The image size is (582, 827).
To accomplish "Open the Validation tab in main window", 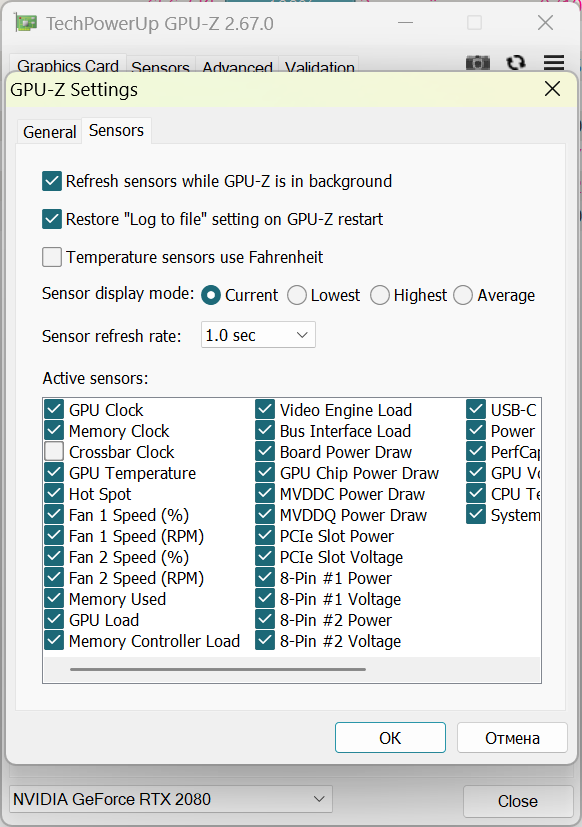I will 319,66.
